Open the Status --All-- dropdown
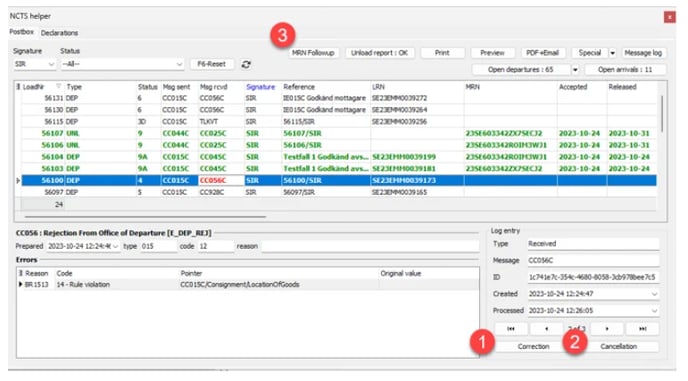Image resolution: width=688 pixels, height=381 pixels. 179,64
